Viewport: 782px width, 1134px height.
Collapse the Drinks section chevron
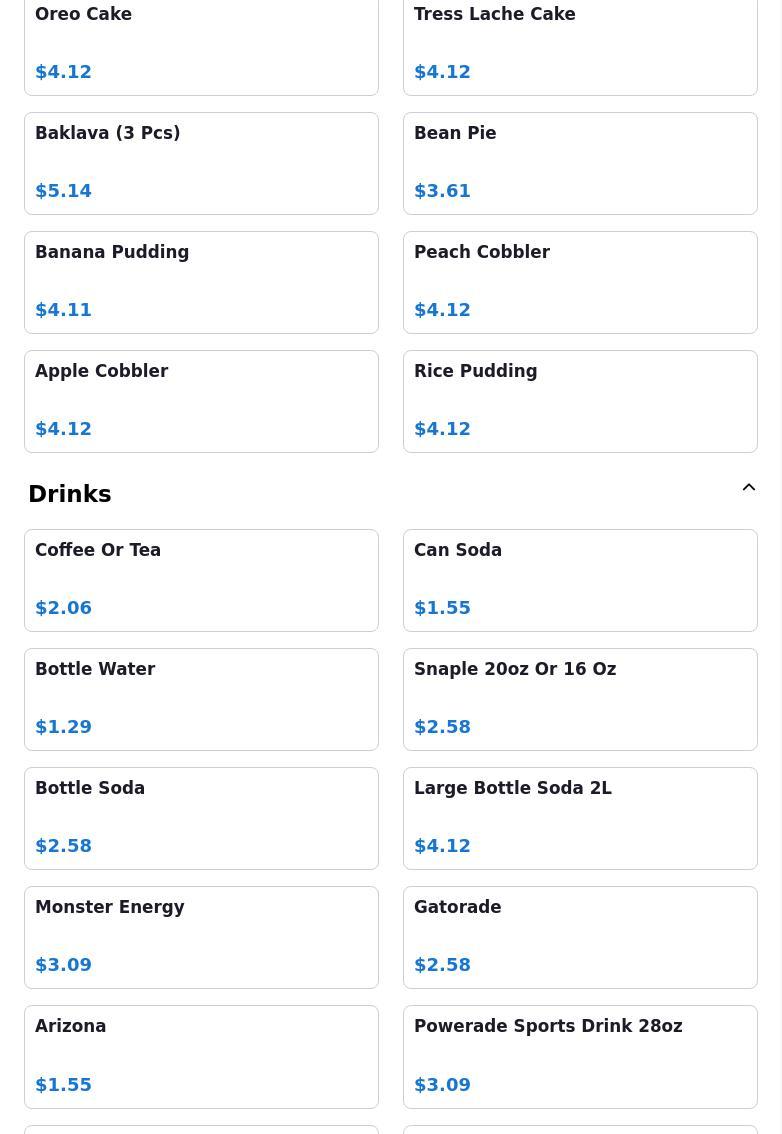(x=749, y=487)
